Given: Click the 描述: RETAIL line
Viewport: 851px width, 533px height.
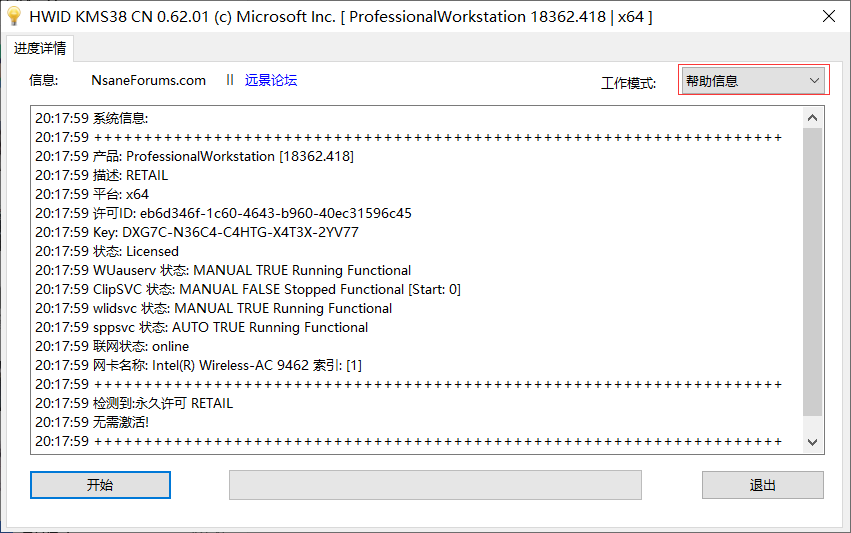Looking at the screenshot, I should click(x=101, y=175).
